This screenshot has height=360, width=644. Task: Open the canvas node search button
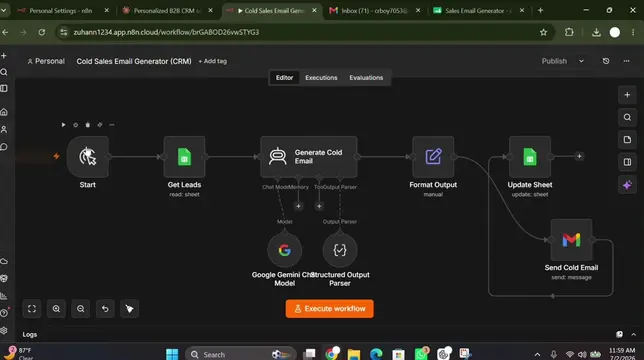(627, 117)
